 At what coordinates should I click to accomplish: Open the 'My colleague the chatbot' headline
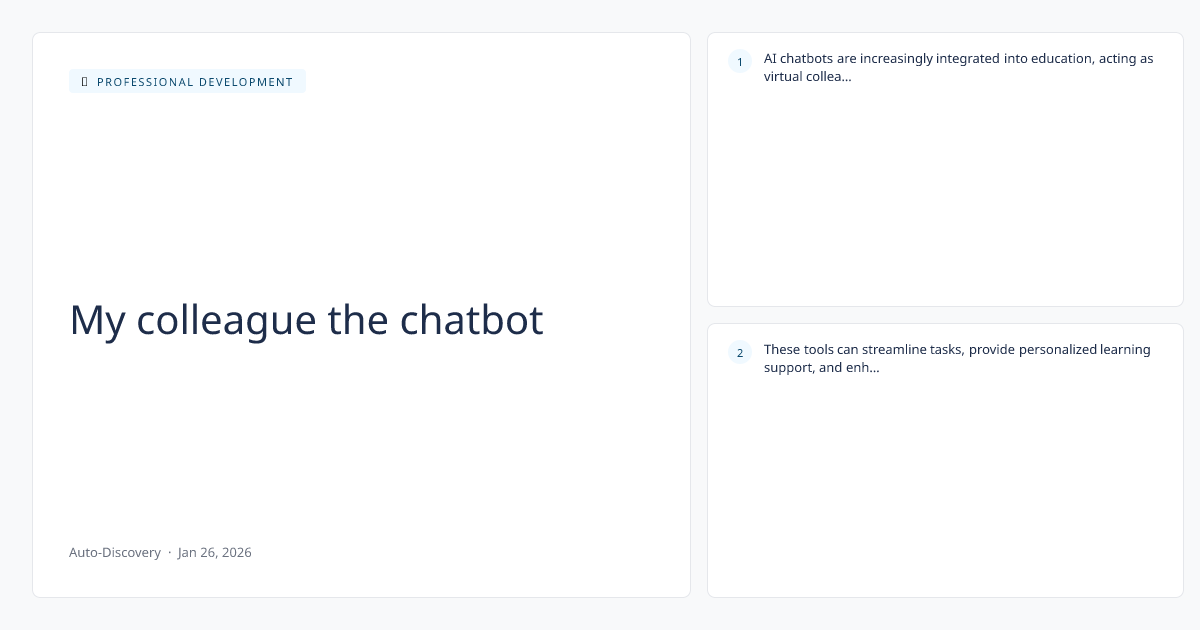(x=306, y=320)
